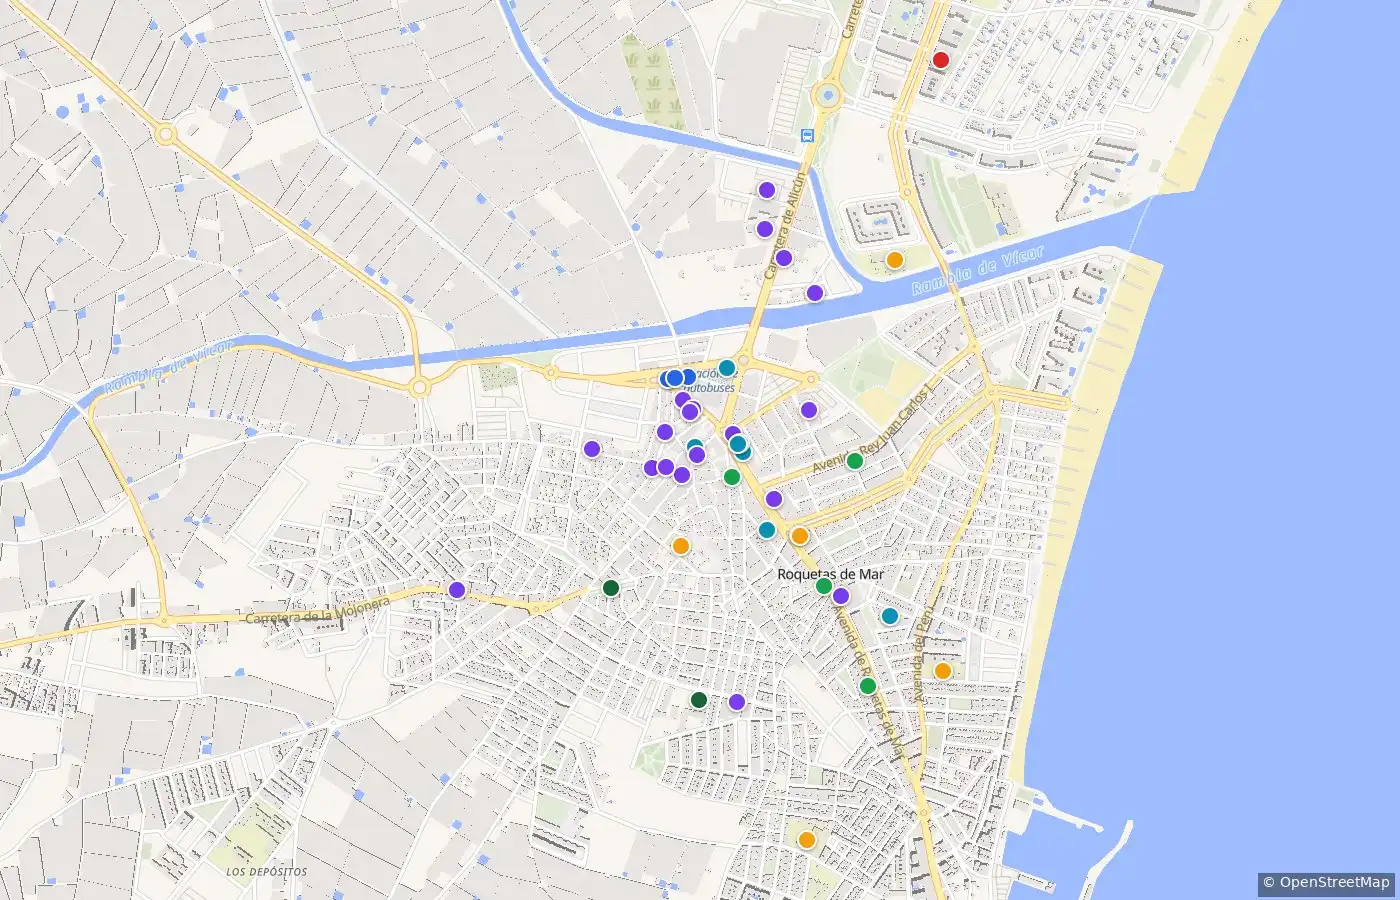Open the purple marker on Carretera de la Mojonera
Image resolution: width=1400 pixels, height=900 pixels.
tap(457, 590)
